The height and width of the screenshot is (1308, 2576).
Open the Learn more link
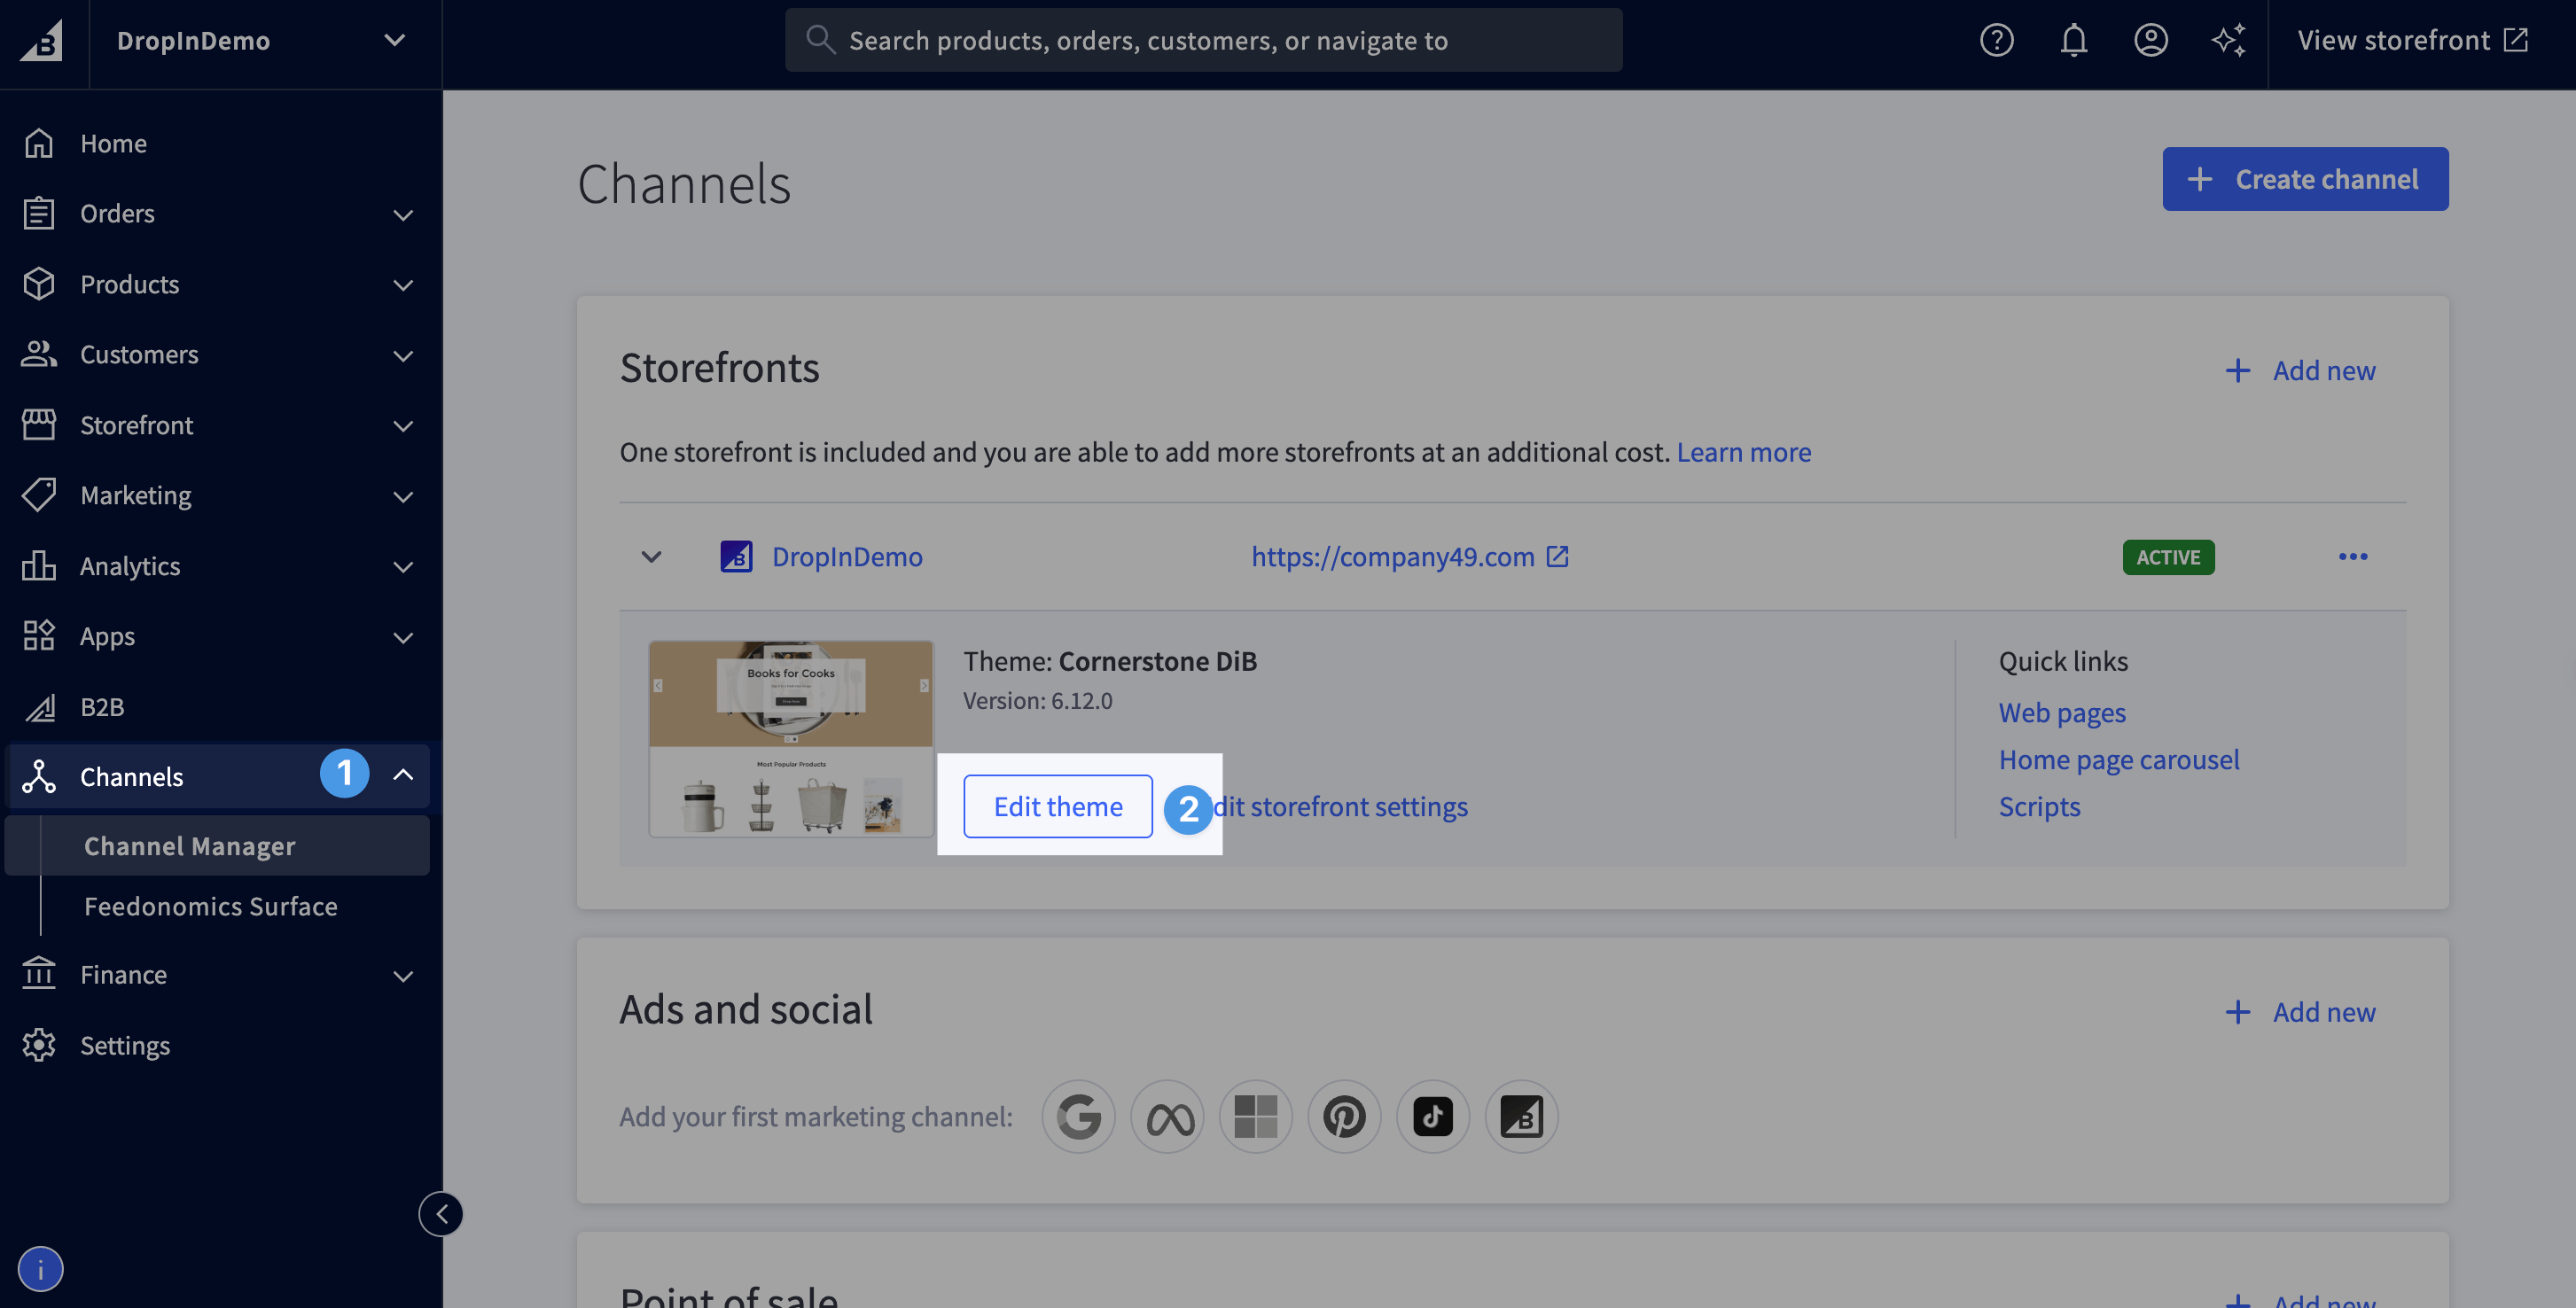pos(1744,452)
